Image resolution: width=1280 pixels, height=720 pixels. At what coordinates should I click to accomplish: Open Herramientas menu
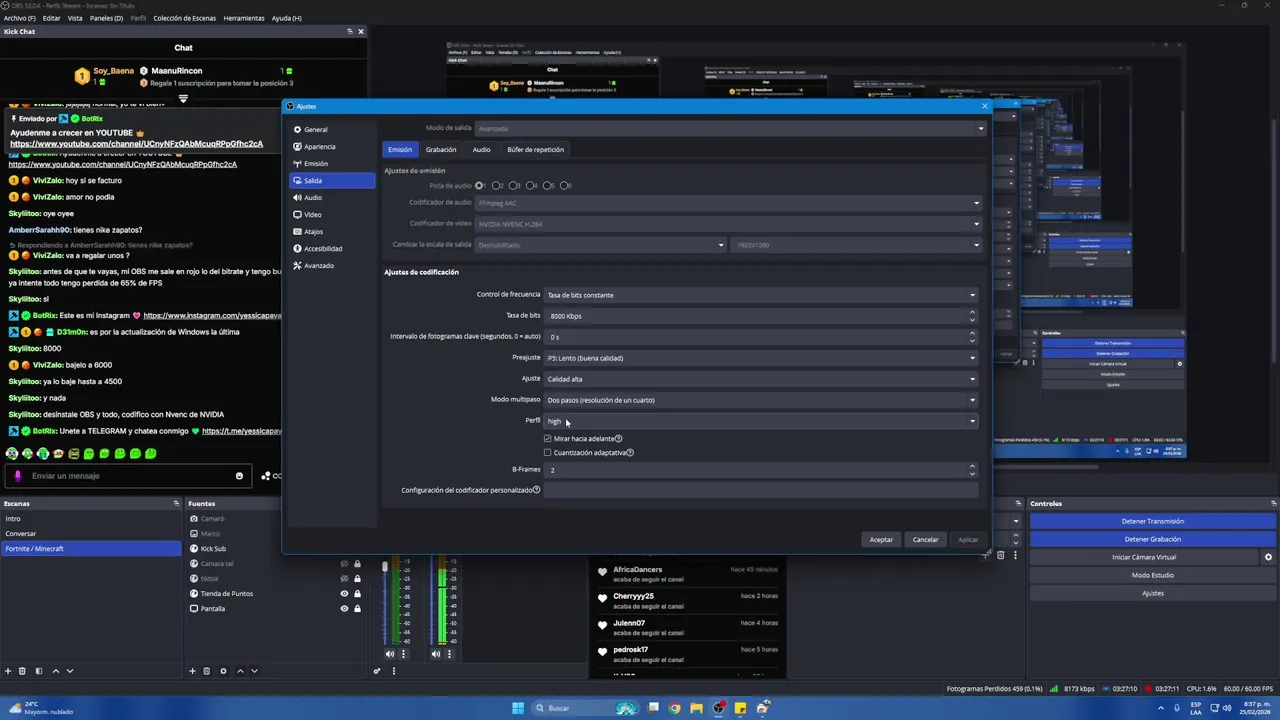click(x=244, y=18)
